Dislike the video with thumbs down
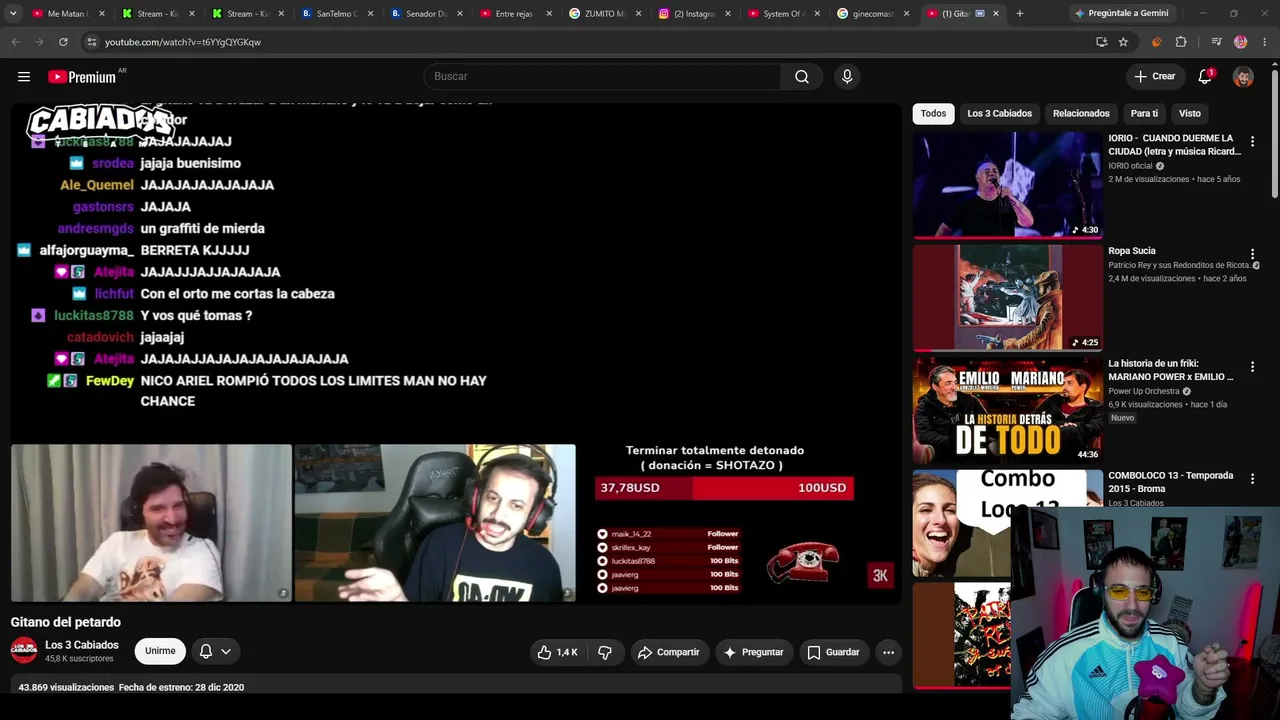 click(605, 652)
